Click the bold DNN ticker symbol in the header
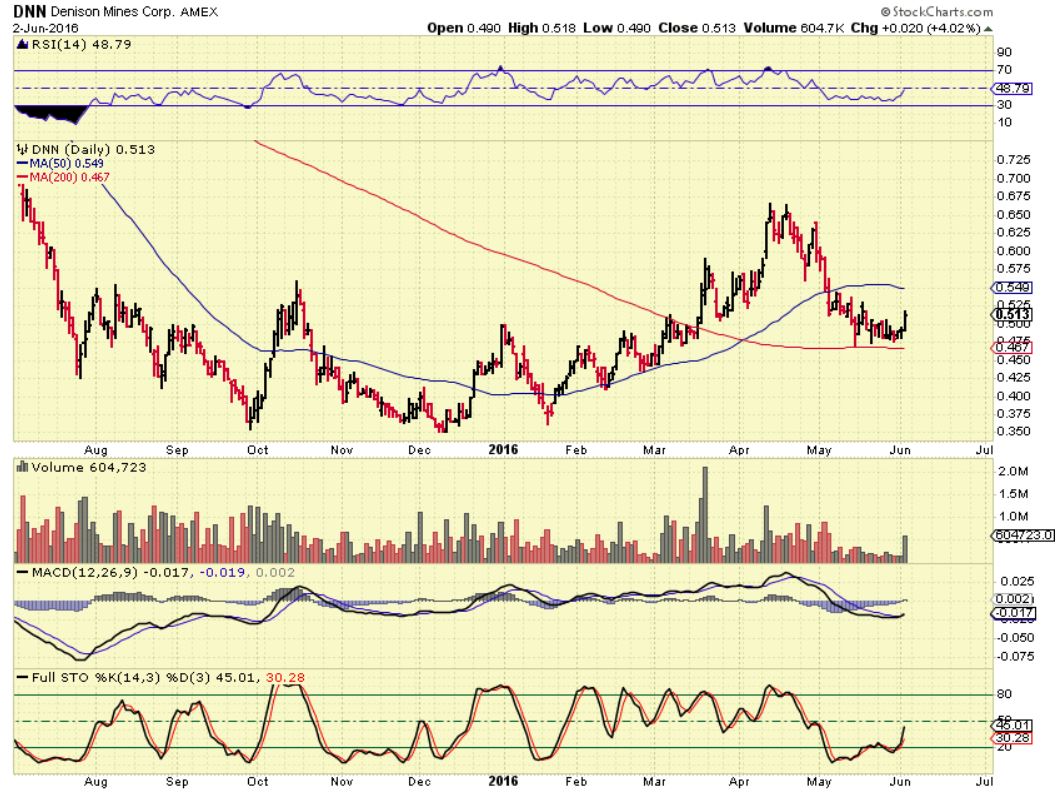The width and height of the screenshot is (1059, 796). pyautogui.click(x=30, y=11)
